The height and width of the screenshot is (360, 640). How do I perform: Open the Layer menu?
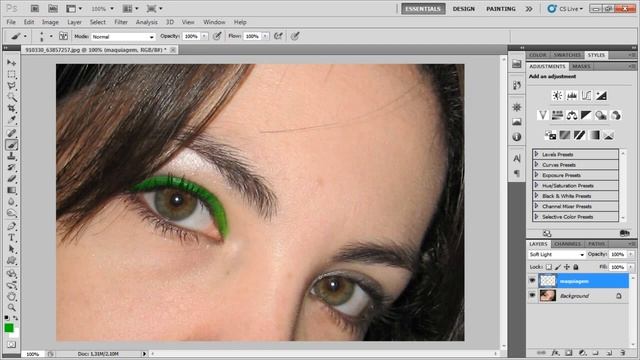(x=74, y=22)
